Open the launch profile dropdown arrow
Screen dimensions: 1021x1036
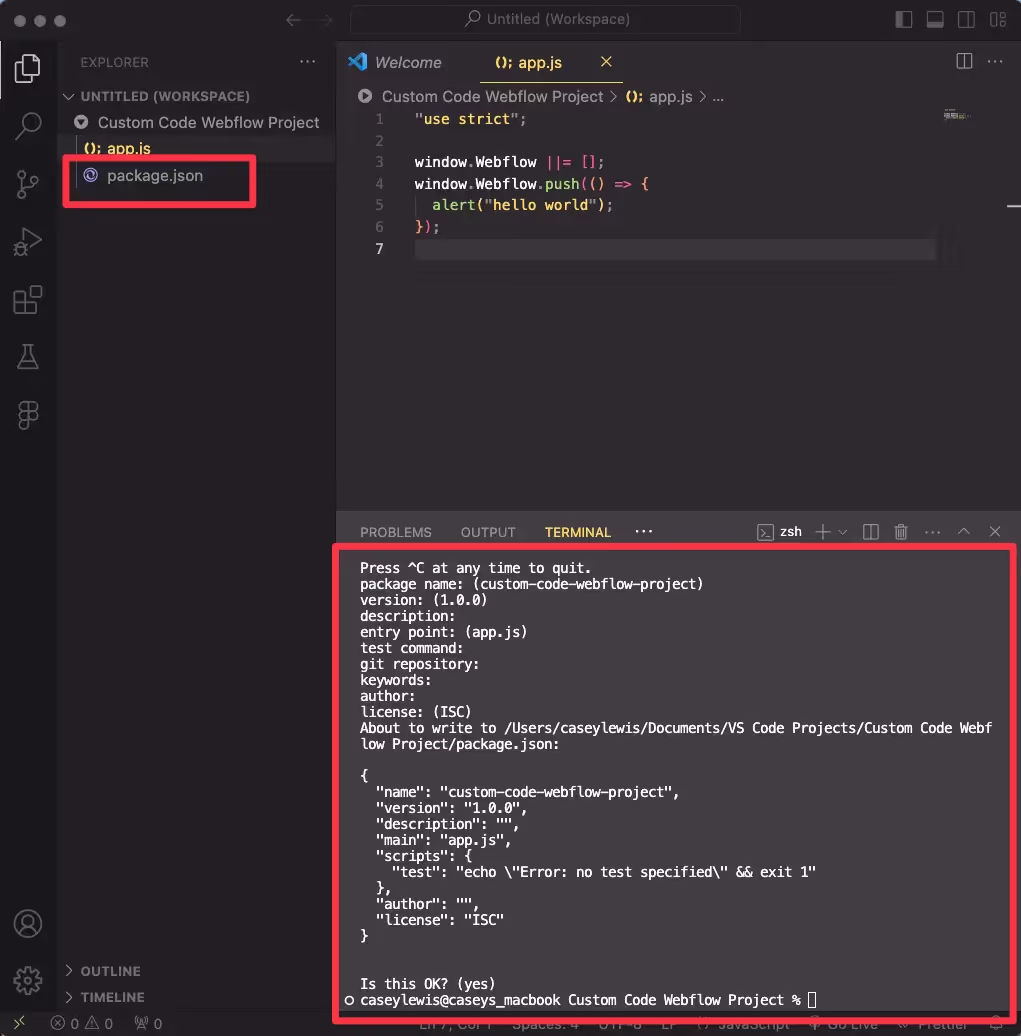click(x=843, y=532)
